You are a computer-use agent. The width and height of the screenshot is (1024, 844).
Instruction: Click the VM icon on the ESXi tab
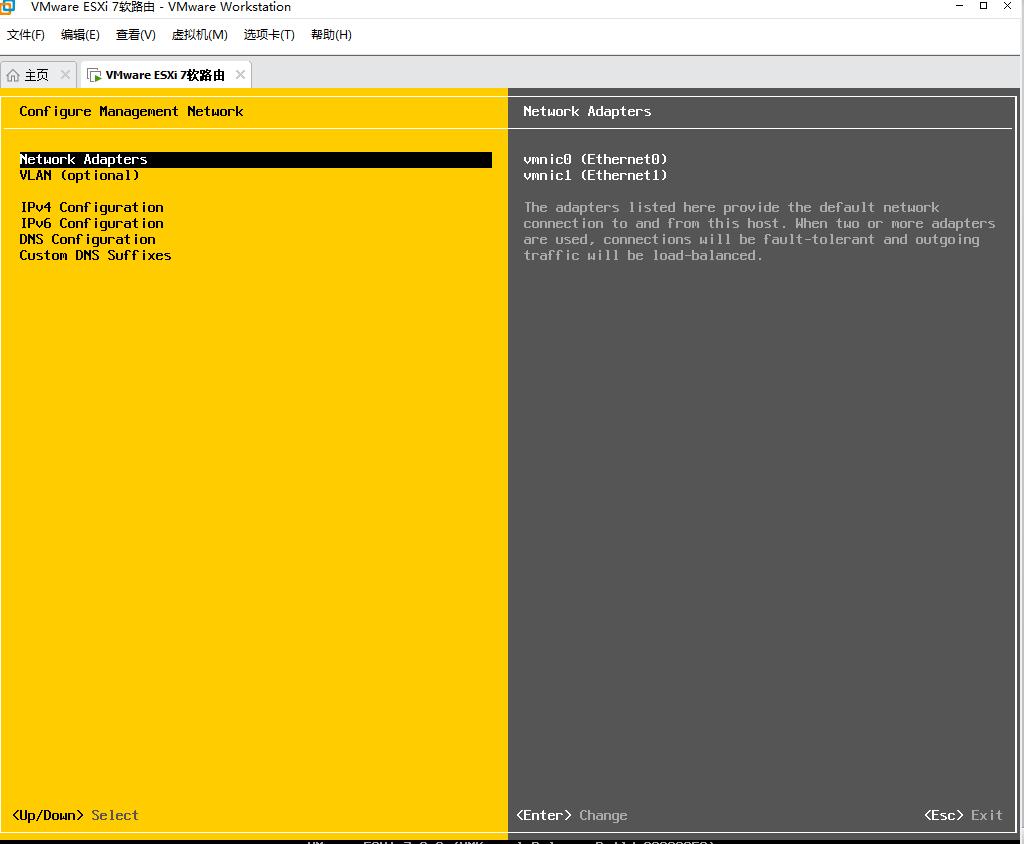[95, 75]
